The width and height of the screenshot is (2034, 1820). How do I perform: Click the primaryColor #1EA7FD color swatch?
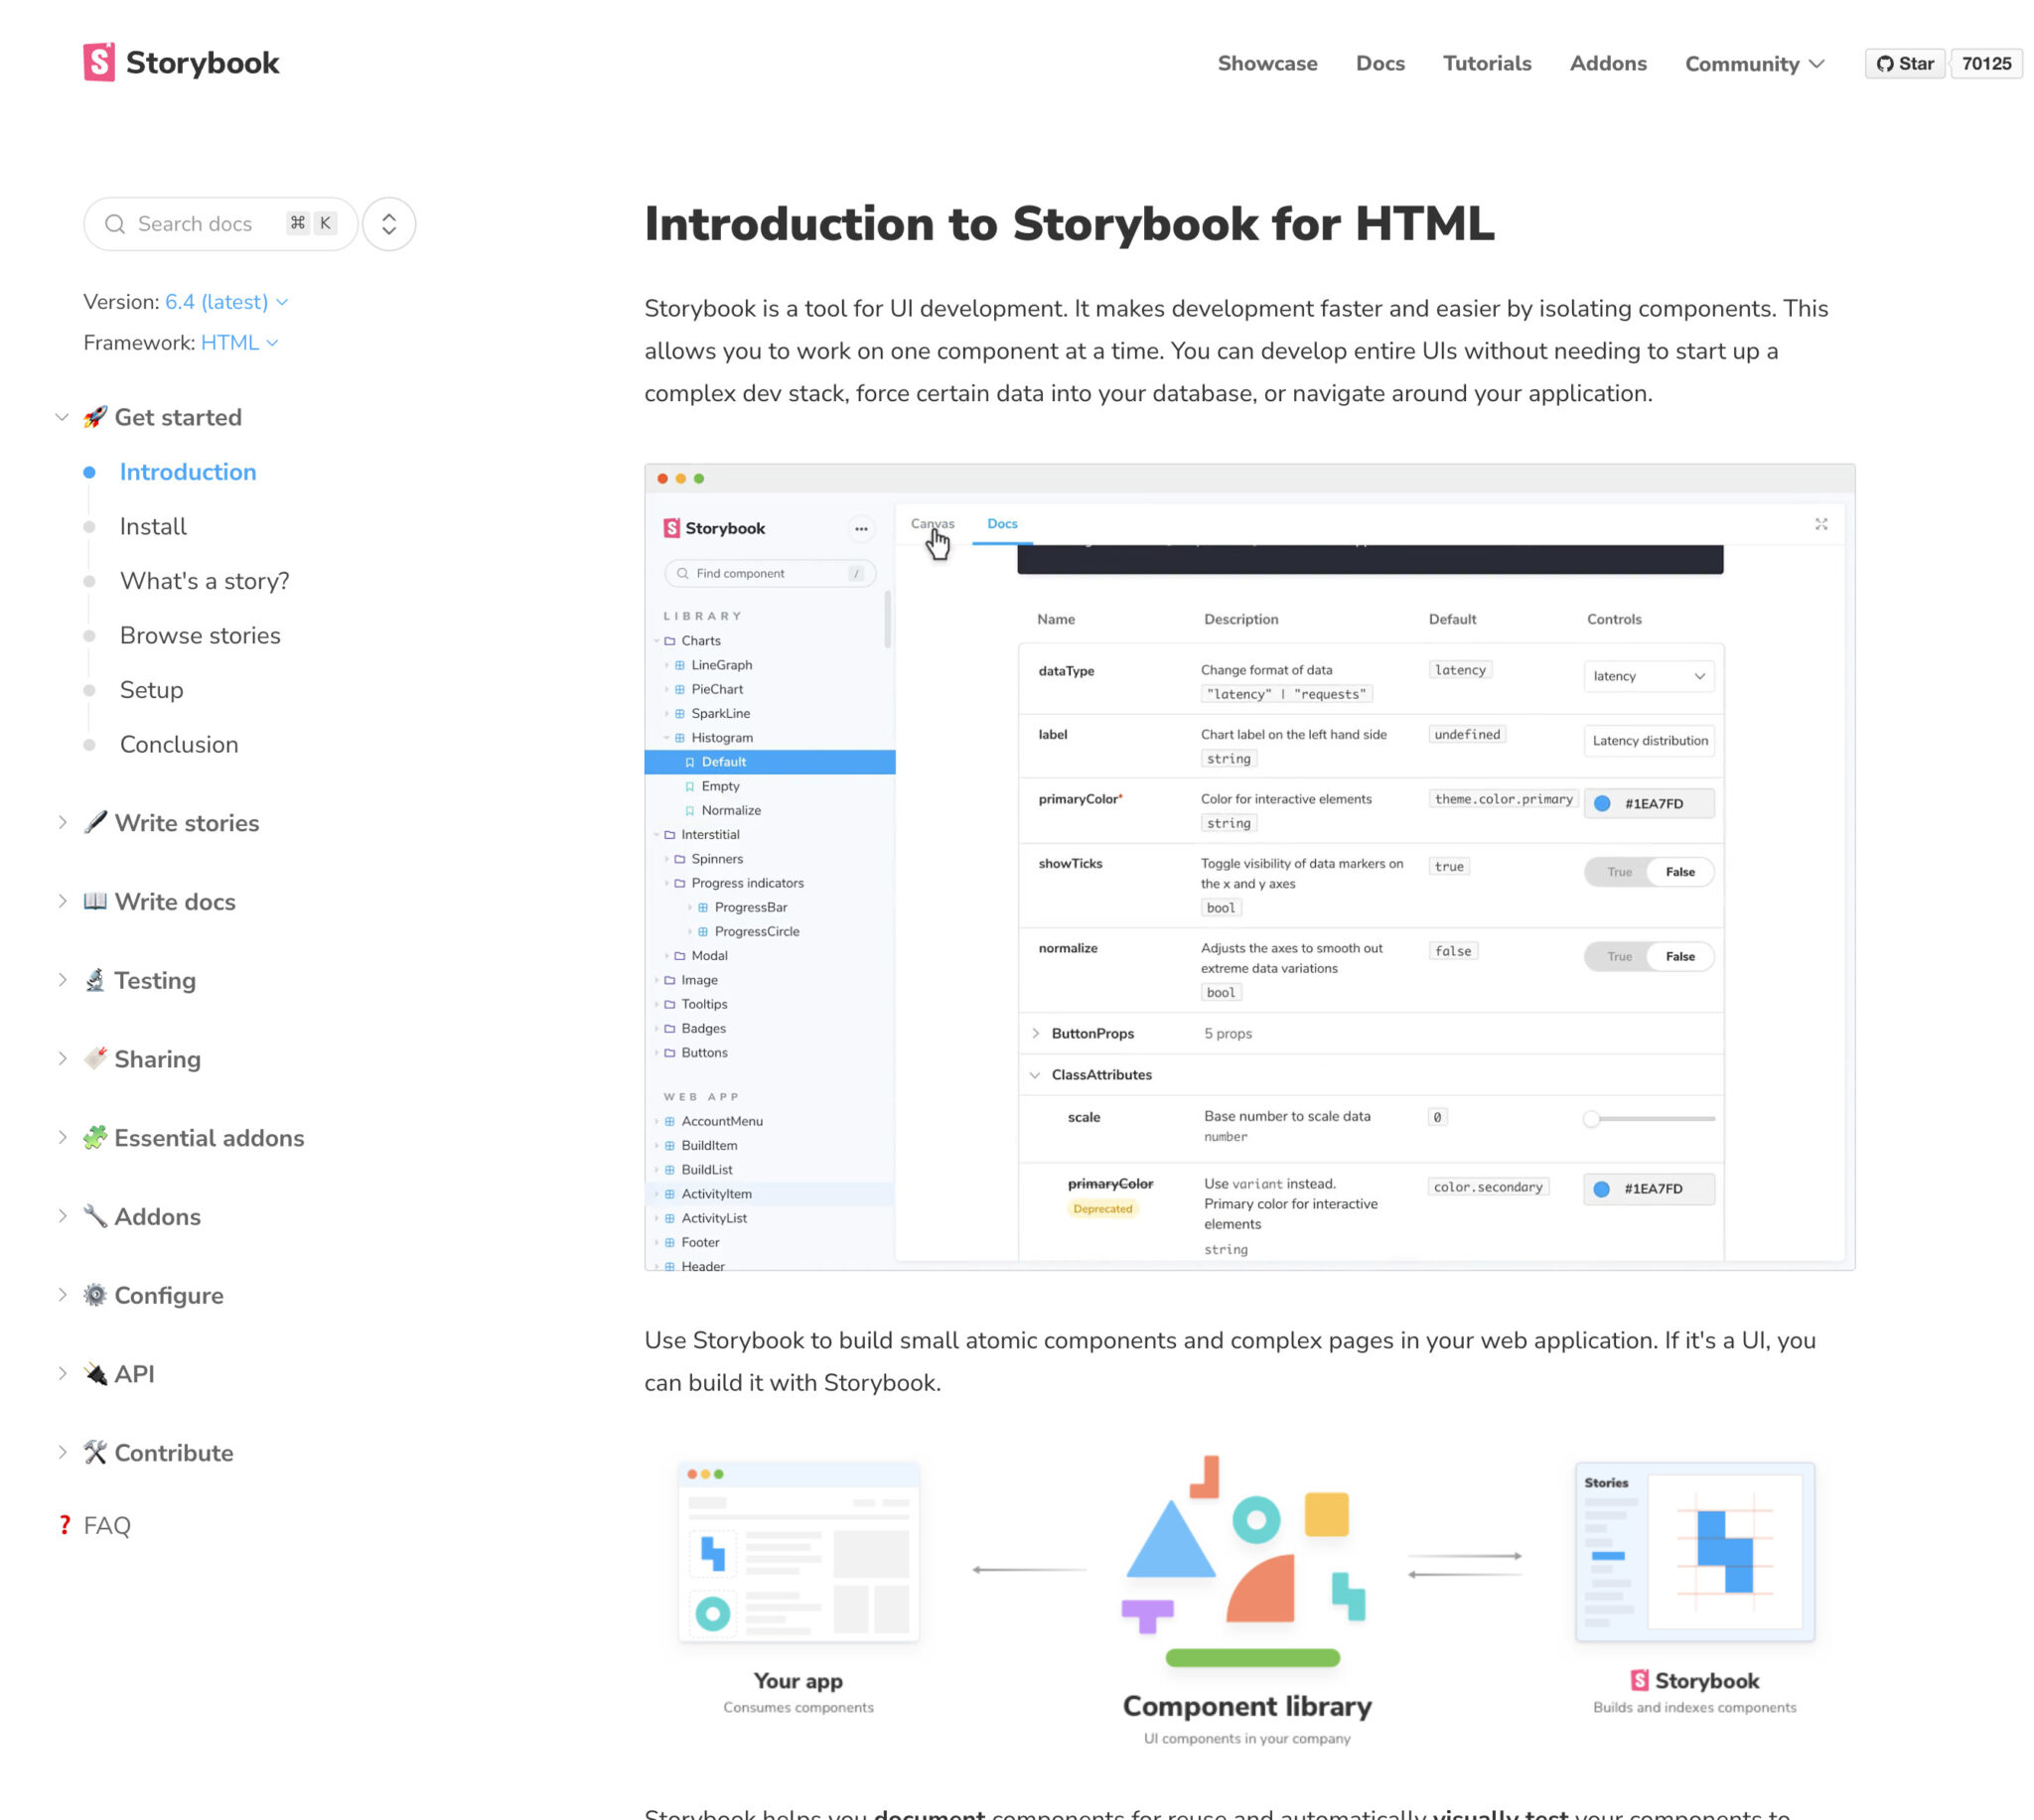(x=1603, y=803)
